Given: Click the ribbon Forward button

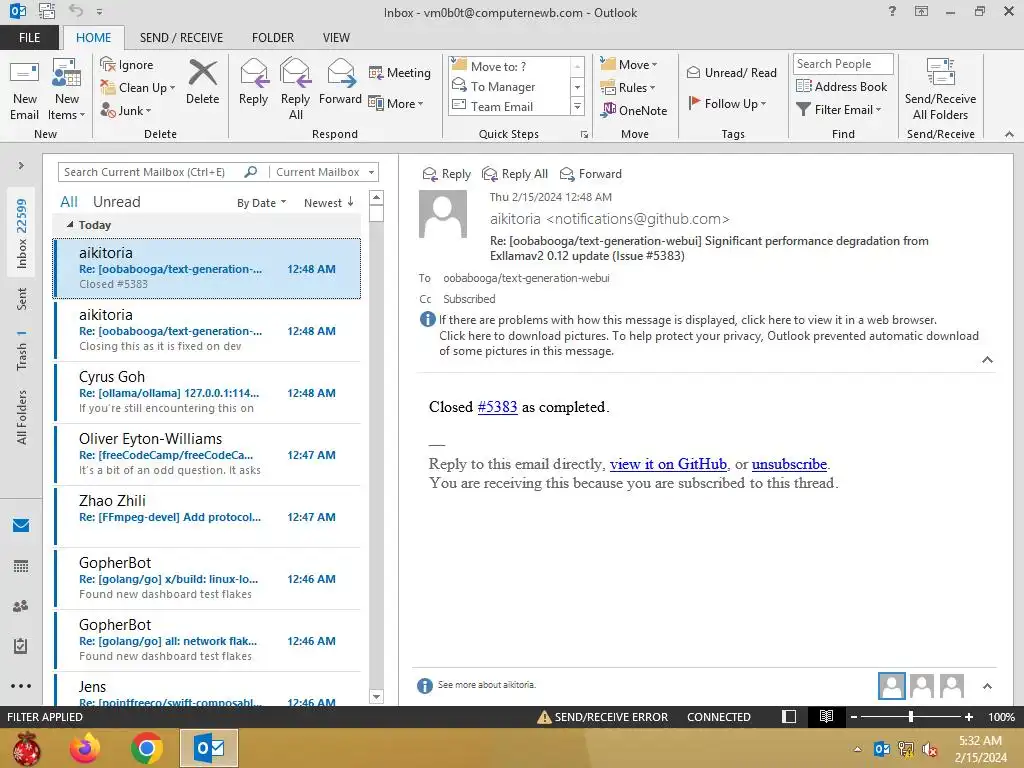Looking at the screenshot, I should [x=340, y=83].
